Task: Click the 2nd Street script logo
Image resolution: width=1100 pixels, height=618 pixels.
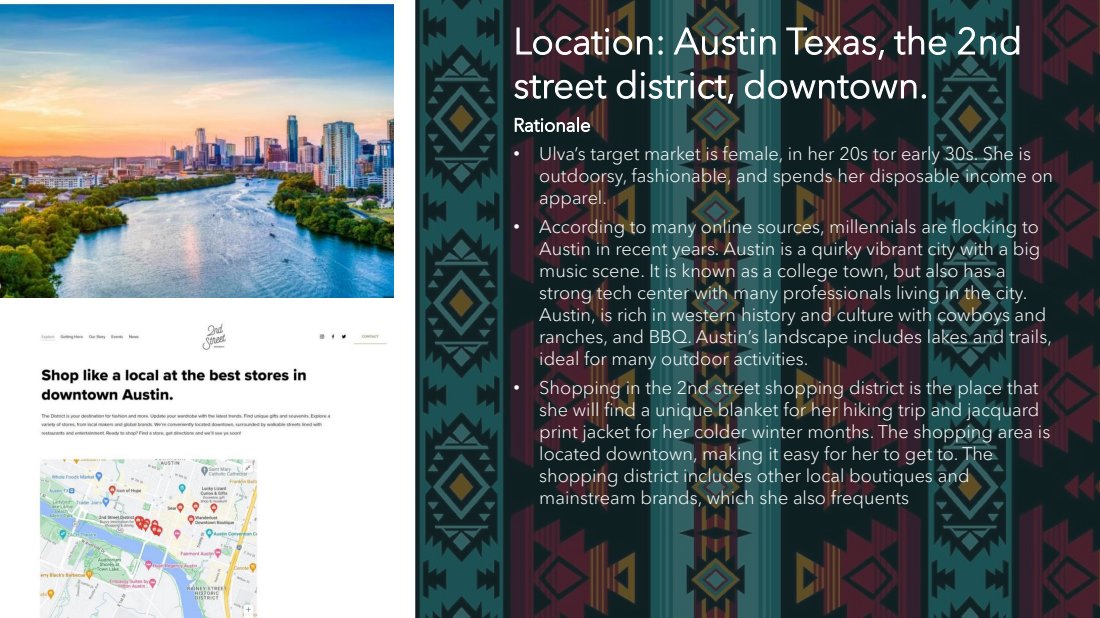Action: [214, 337]
